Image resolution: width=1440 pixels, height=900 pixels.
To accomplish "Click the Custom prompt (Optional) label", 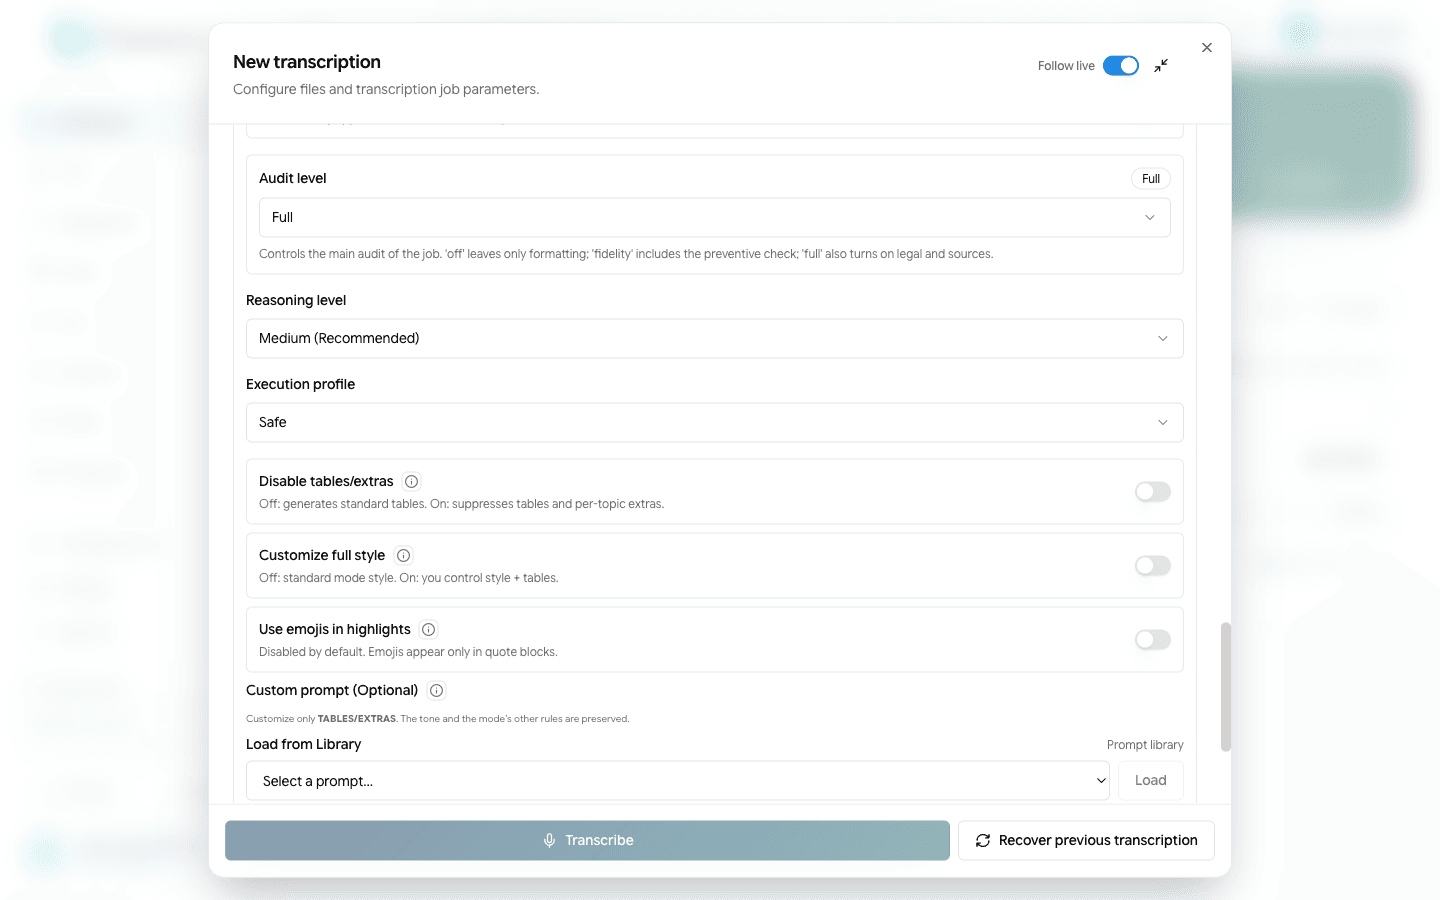I will tap(332, 691).
